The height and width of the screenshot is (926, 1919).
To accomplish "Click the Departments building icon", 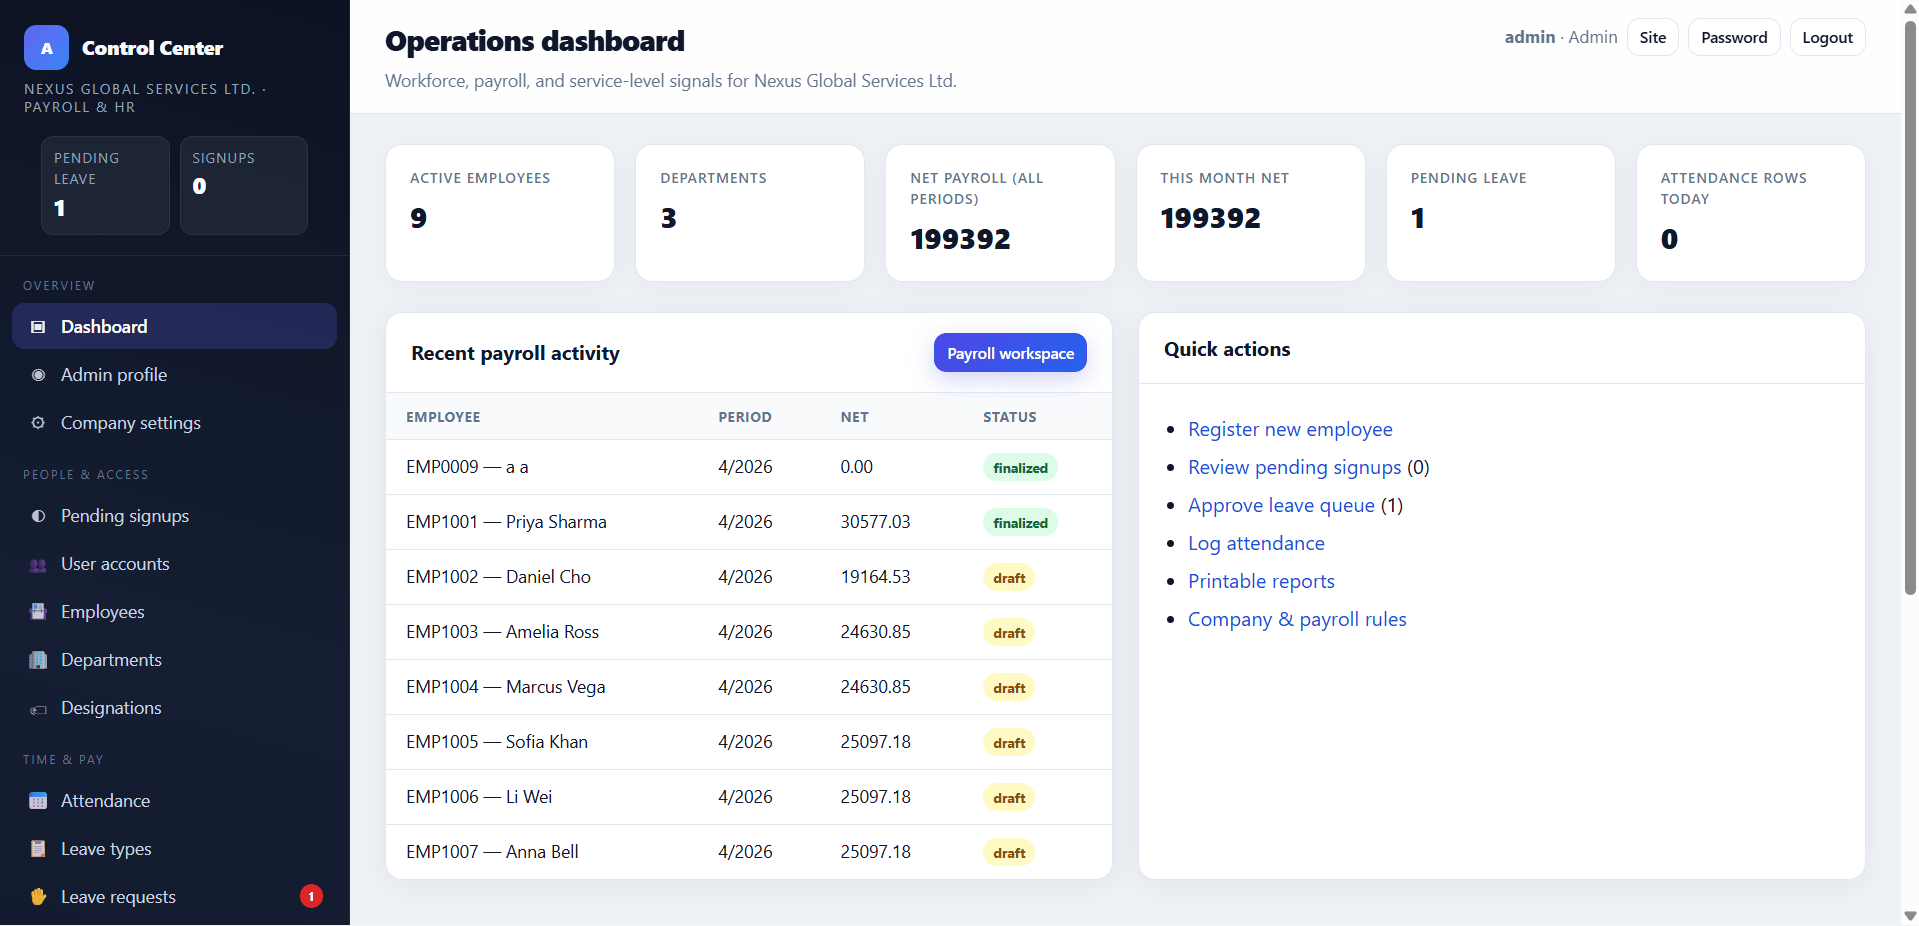I will click(x=38, y=660).
